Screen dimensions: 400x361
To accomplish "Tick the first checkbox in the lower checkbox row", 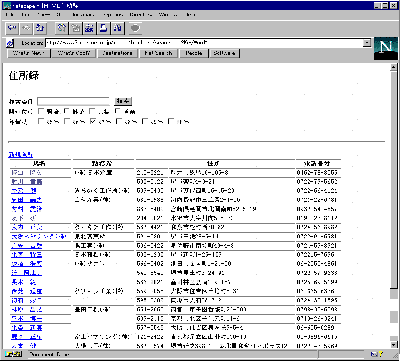I will click(41, 121).
